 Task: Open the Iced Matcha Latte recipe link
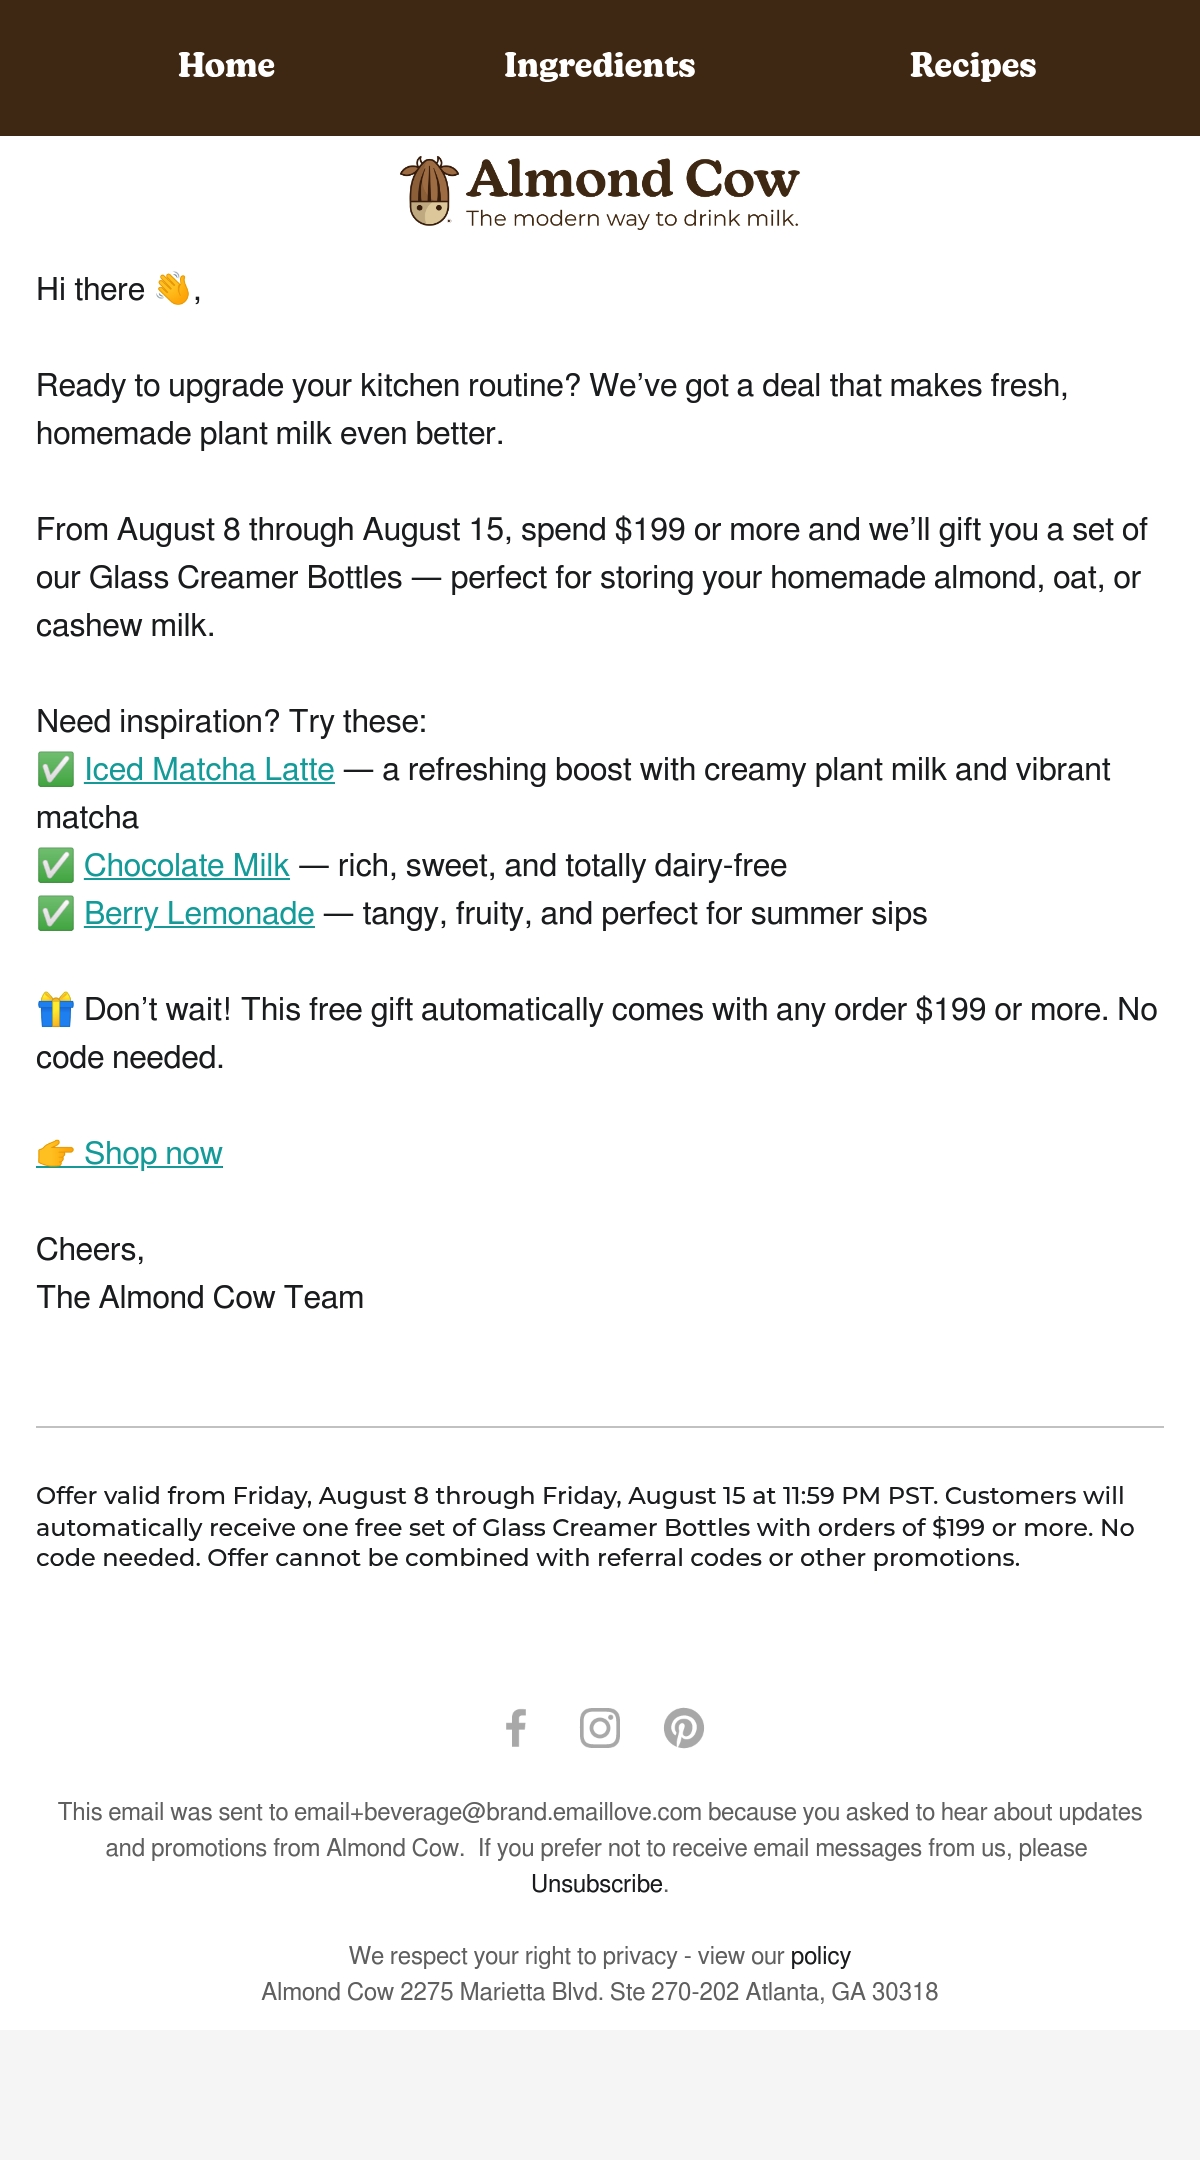[209, 769]
